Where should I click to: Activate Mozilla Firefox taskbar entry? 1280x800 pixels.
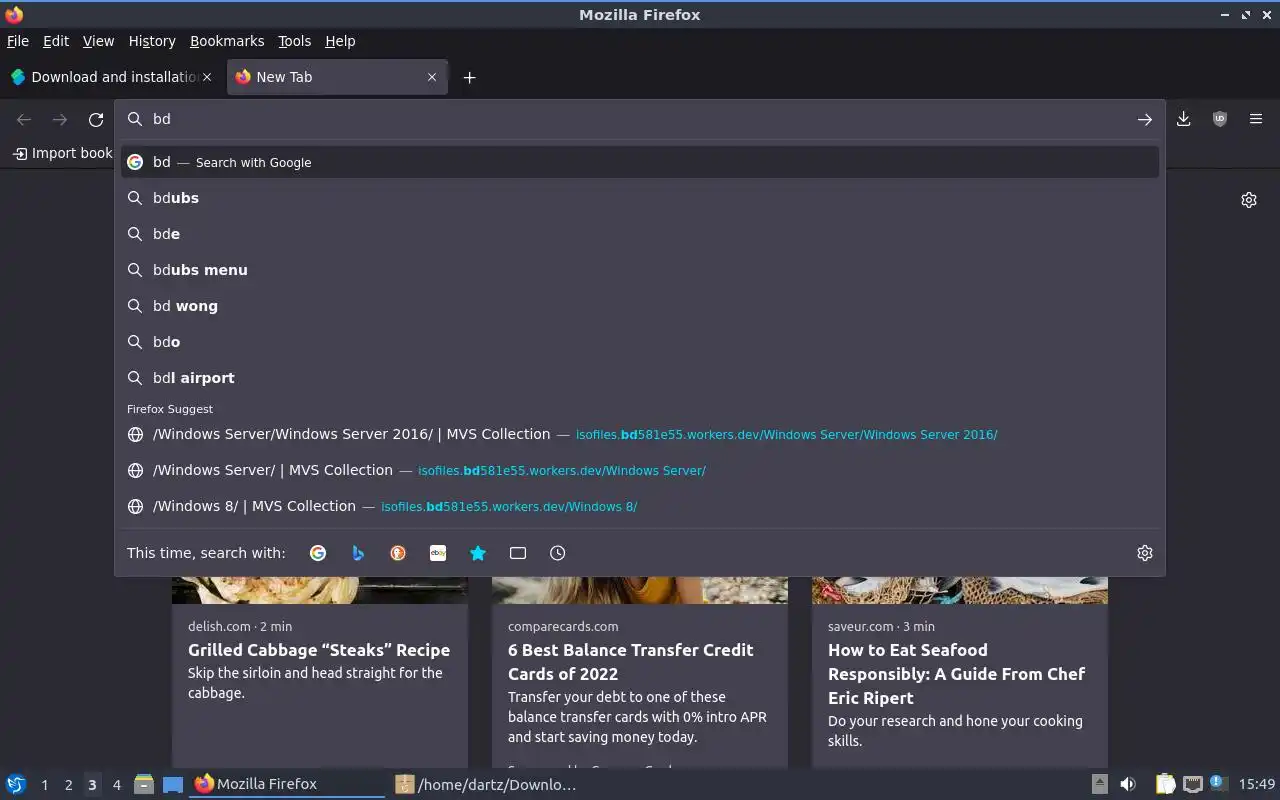click(x=288, y=784)
